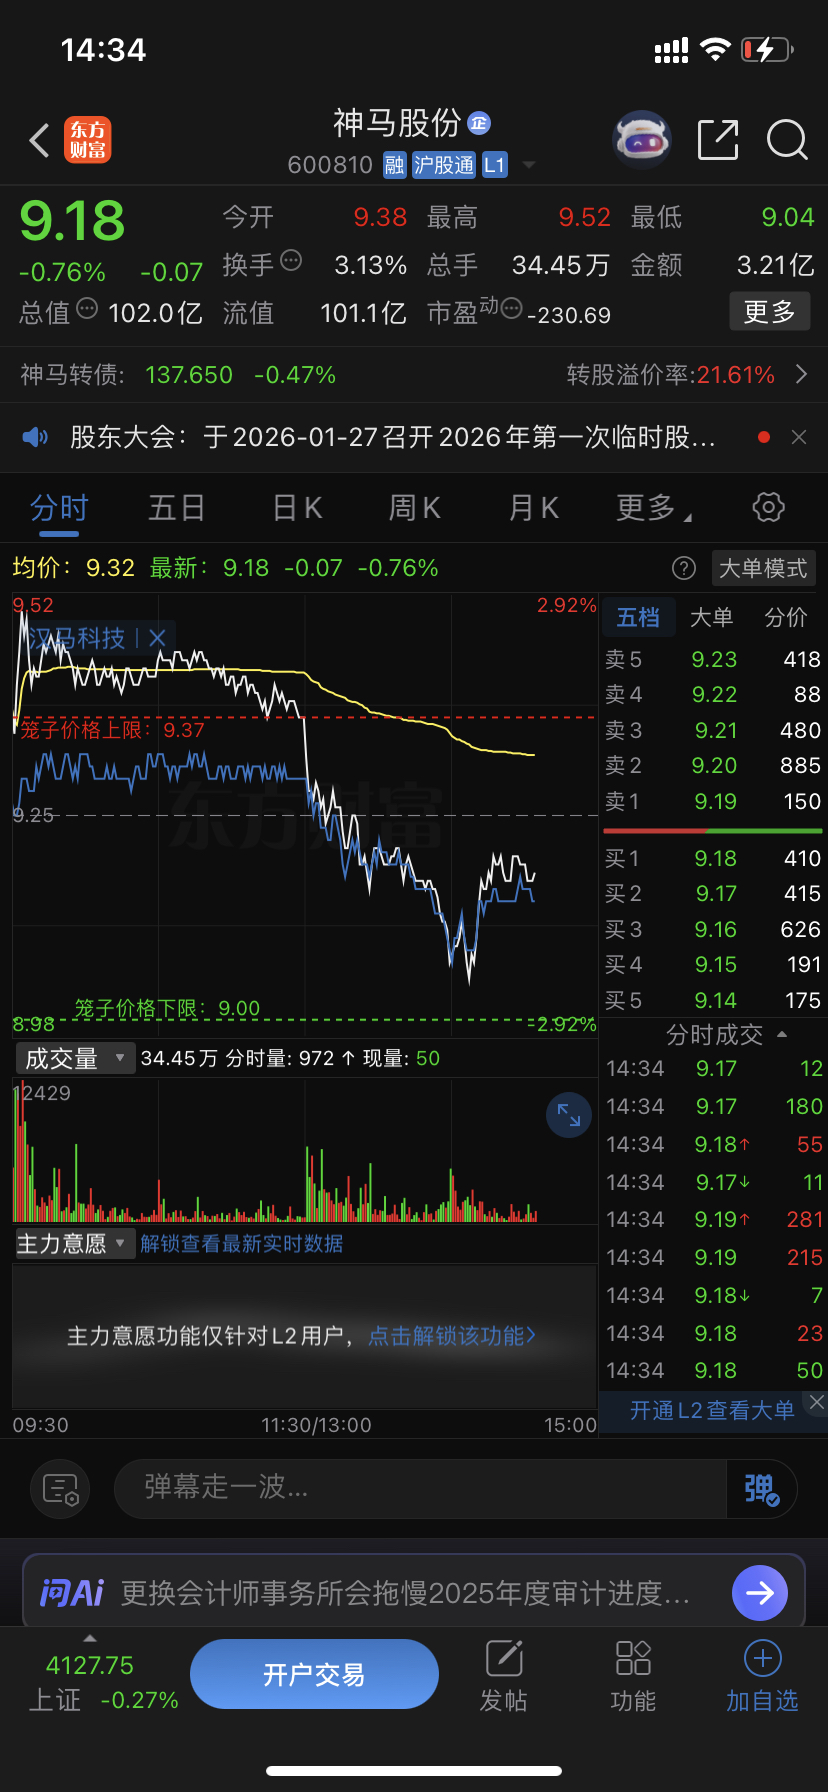Screen dimensions: 828x1792
Task: Tap the 买5 9.14 order row
Action: pyautogui.click(x=712, y=1000)
